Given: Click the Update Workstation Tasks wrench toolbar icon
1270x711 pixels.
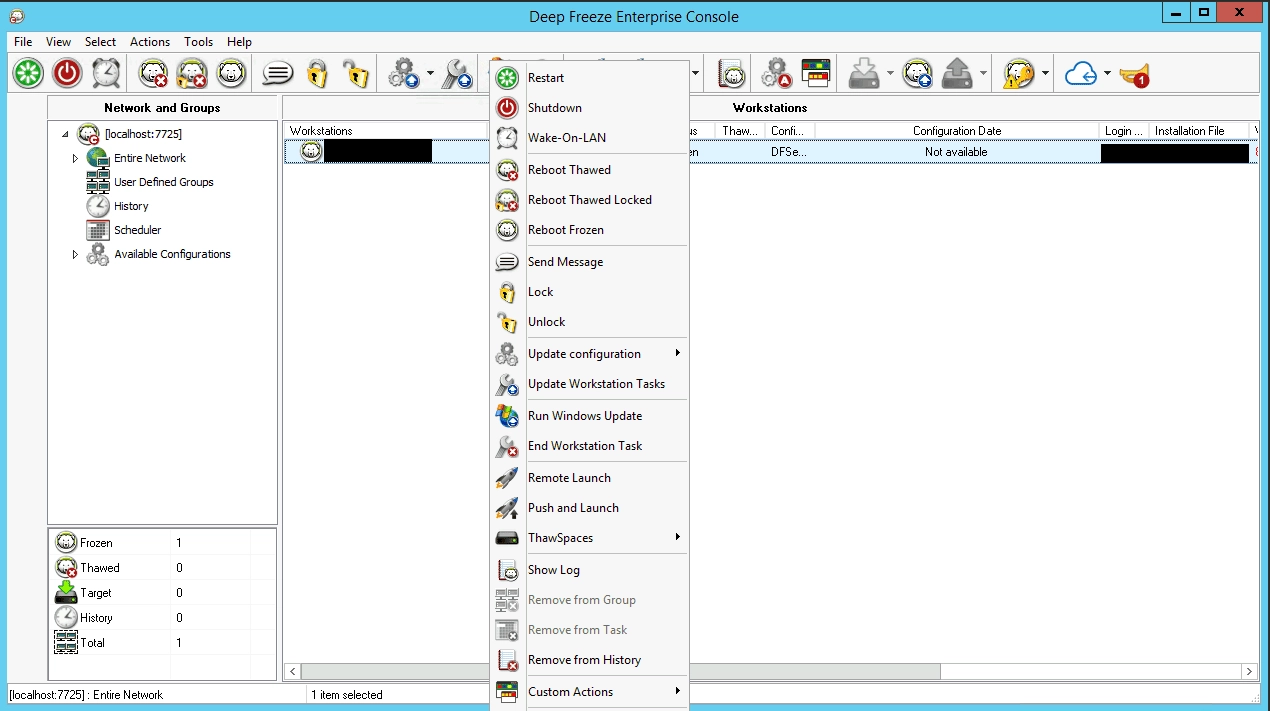Looking at the screenshot, I should pyautogui.click(x=457, y=73).
